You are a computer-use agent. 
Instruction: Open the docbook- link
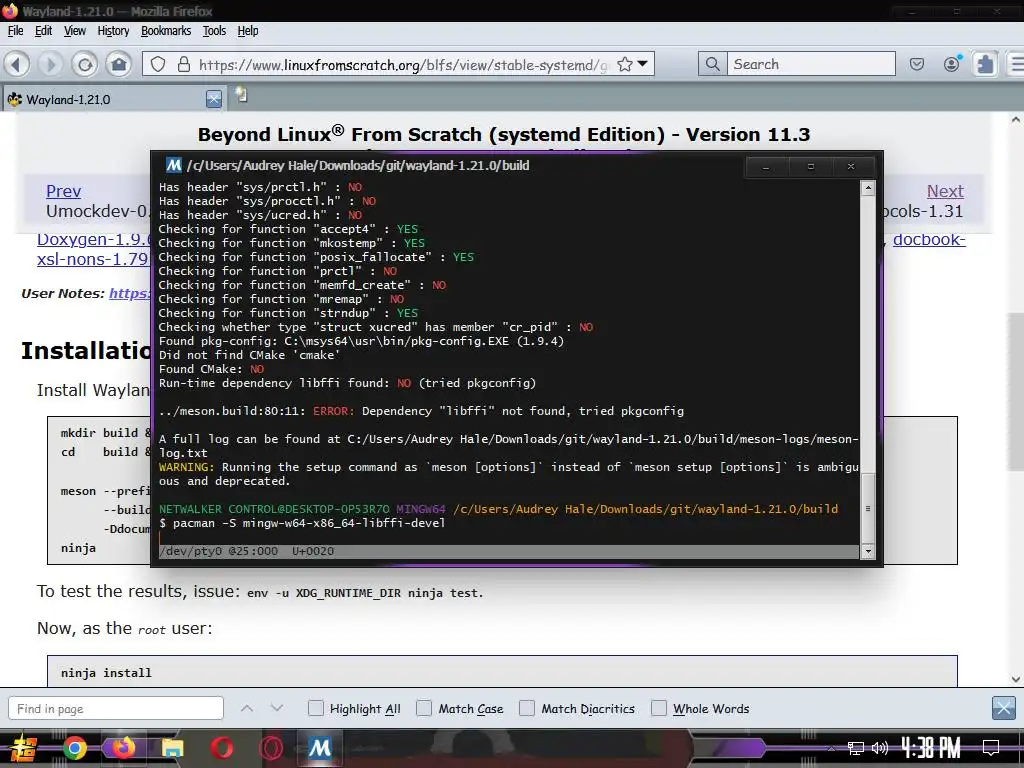click(929, 240)
